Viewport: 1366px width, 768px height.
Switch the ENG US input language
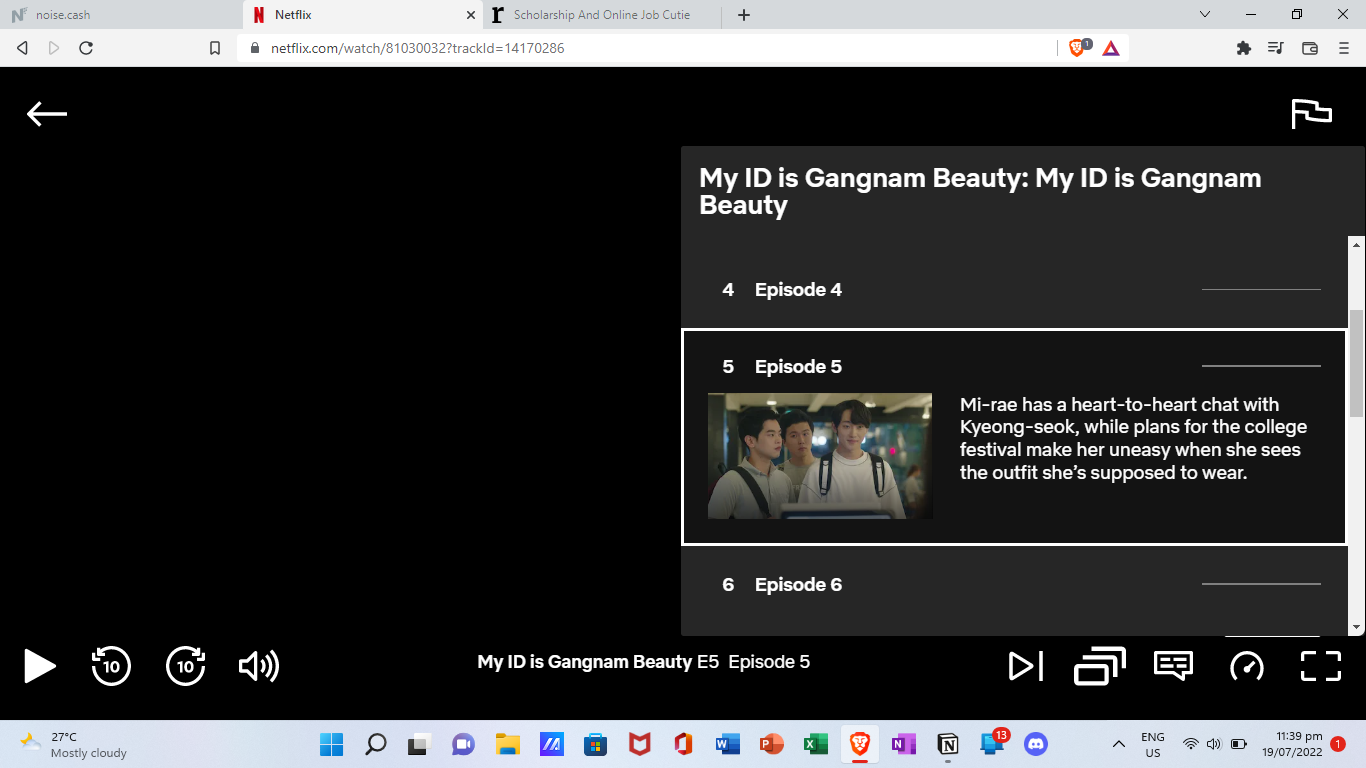[1153, 744]
